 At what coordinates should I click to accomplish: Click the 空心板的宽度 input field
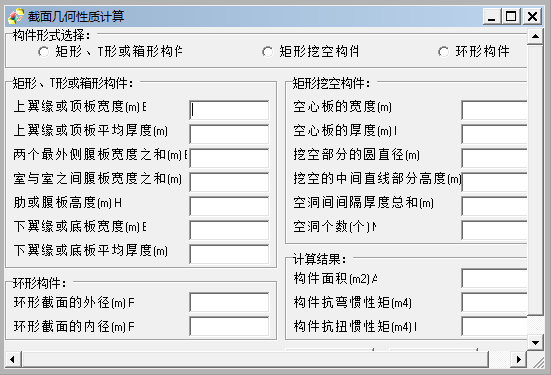point(494,110)
